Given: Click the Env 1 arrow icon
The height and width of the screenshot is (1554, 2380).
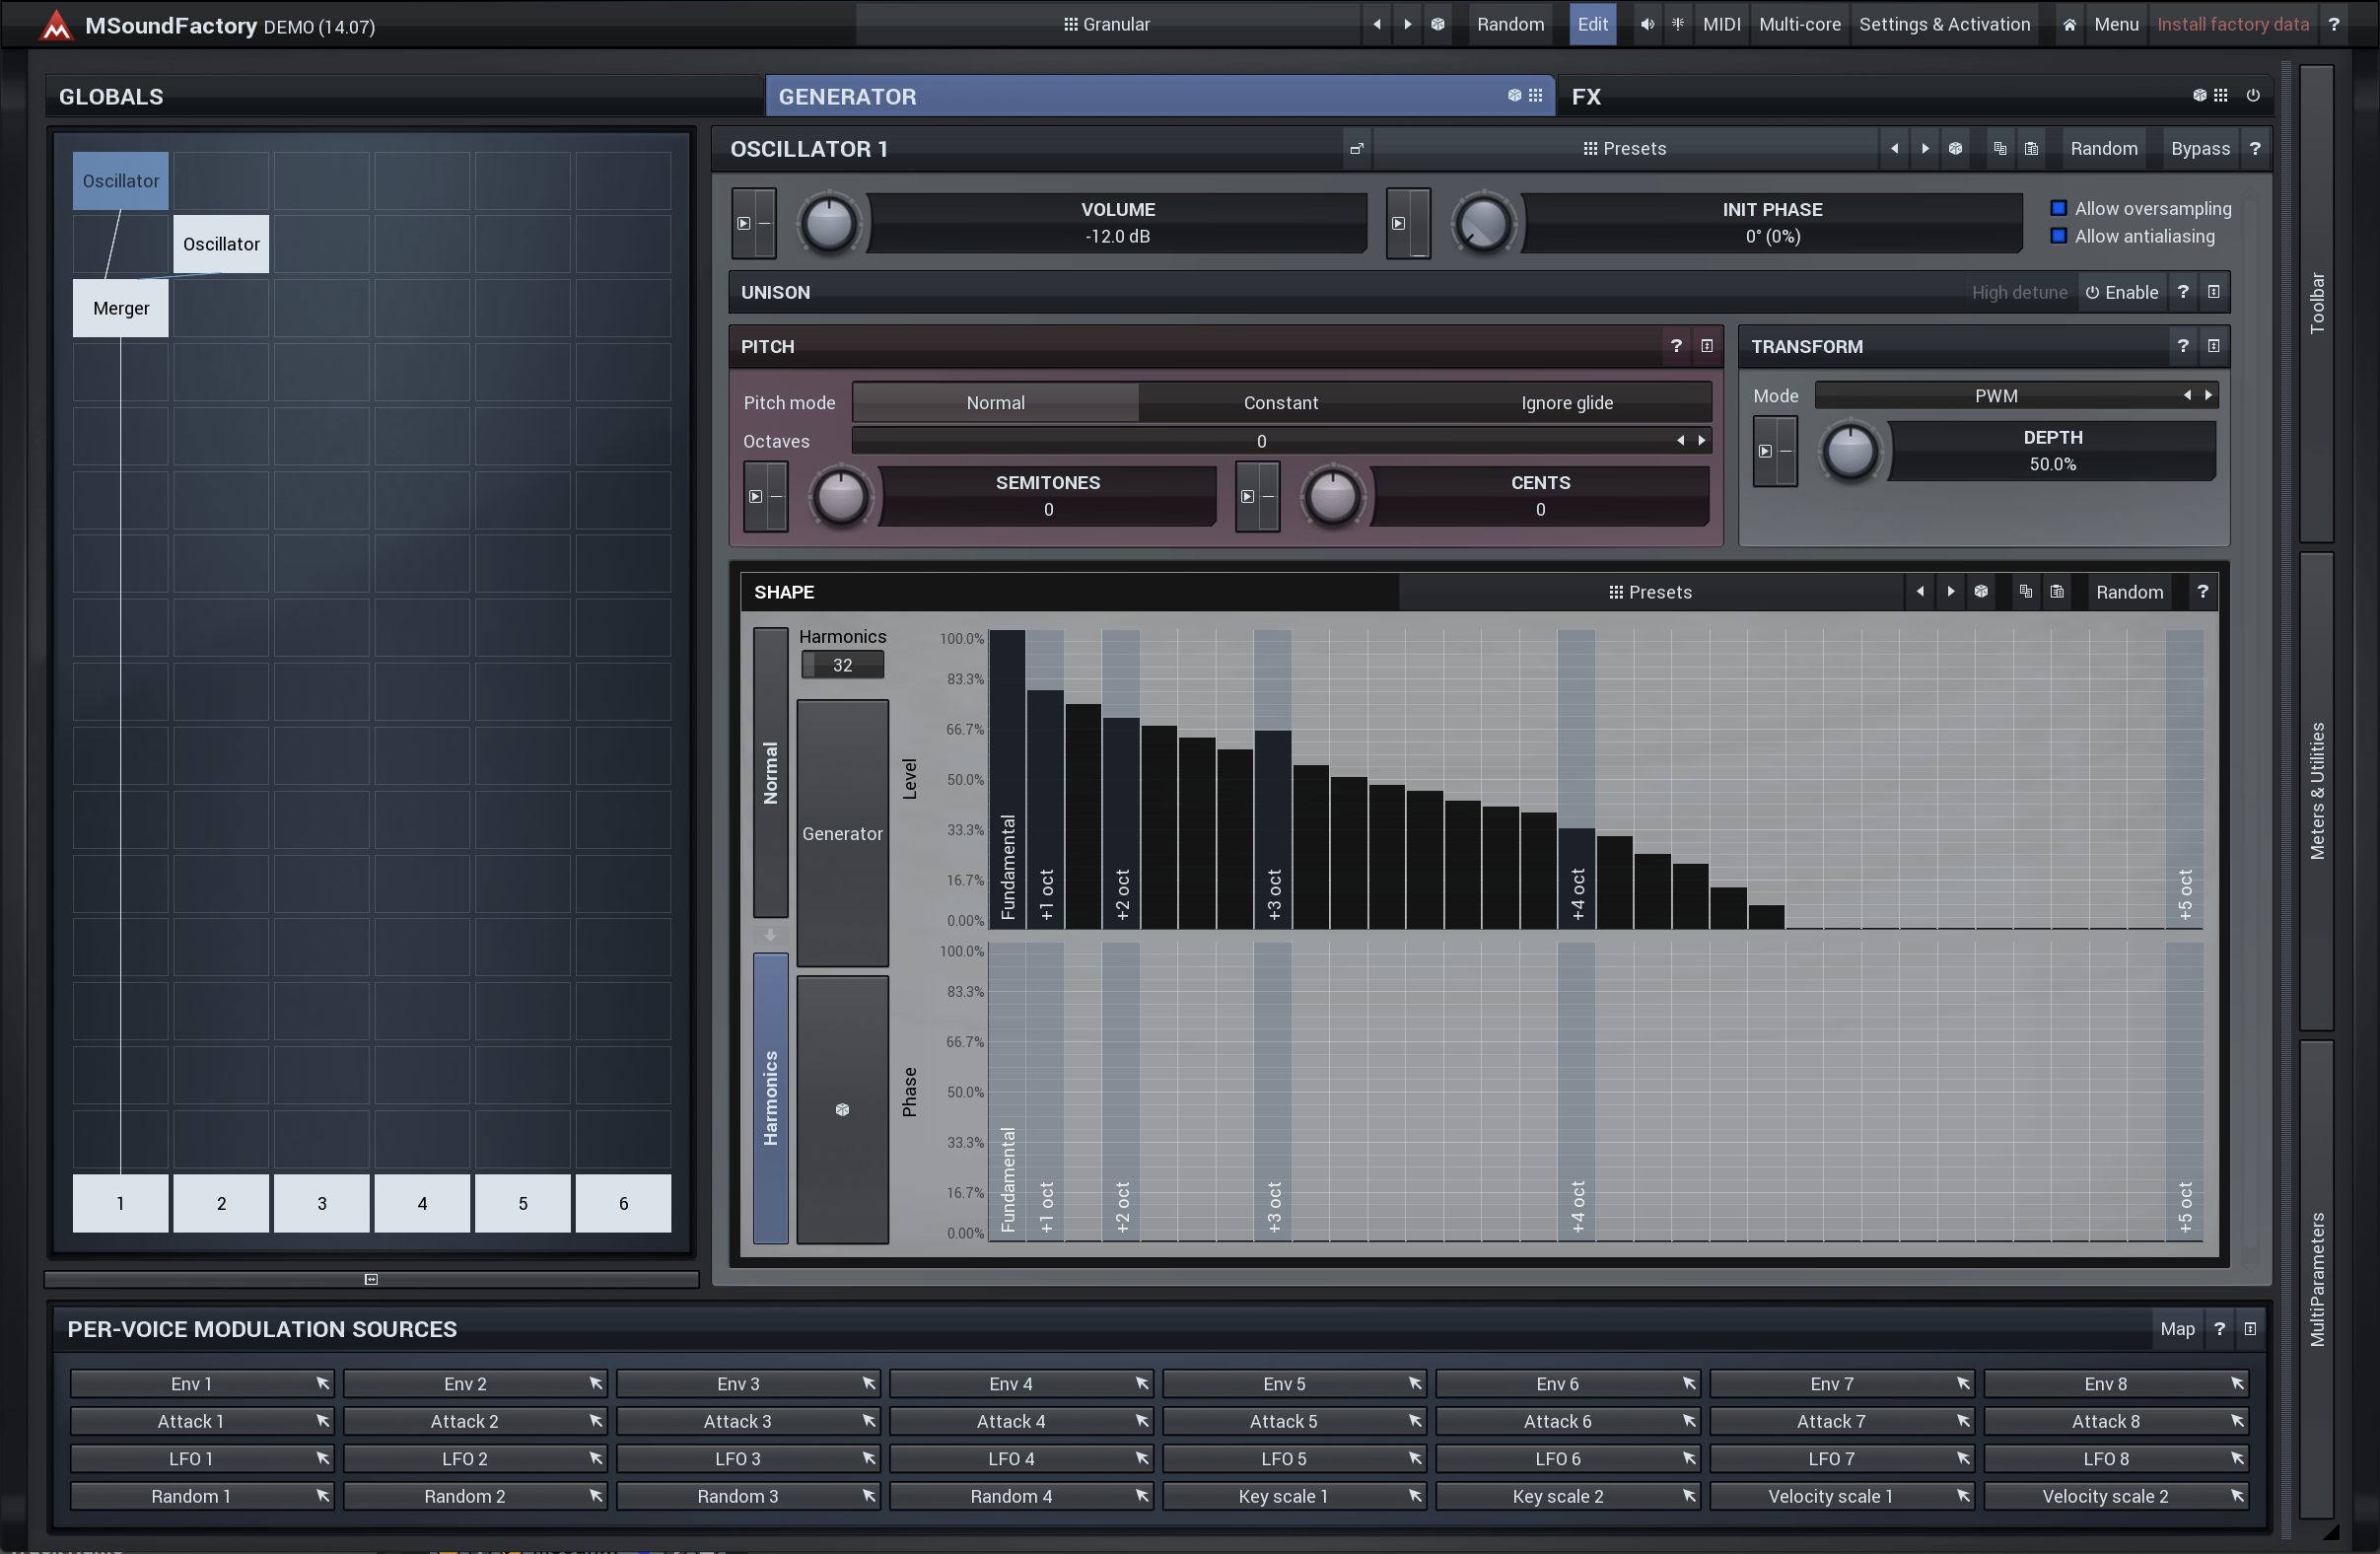Looking at the screenshot, I should coord(323,1383).
